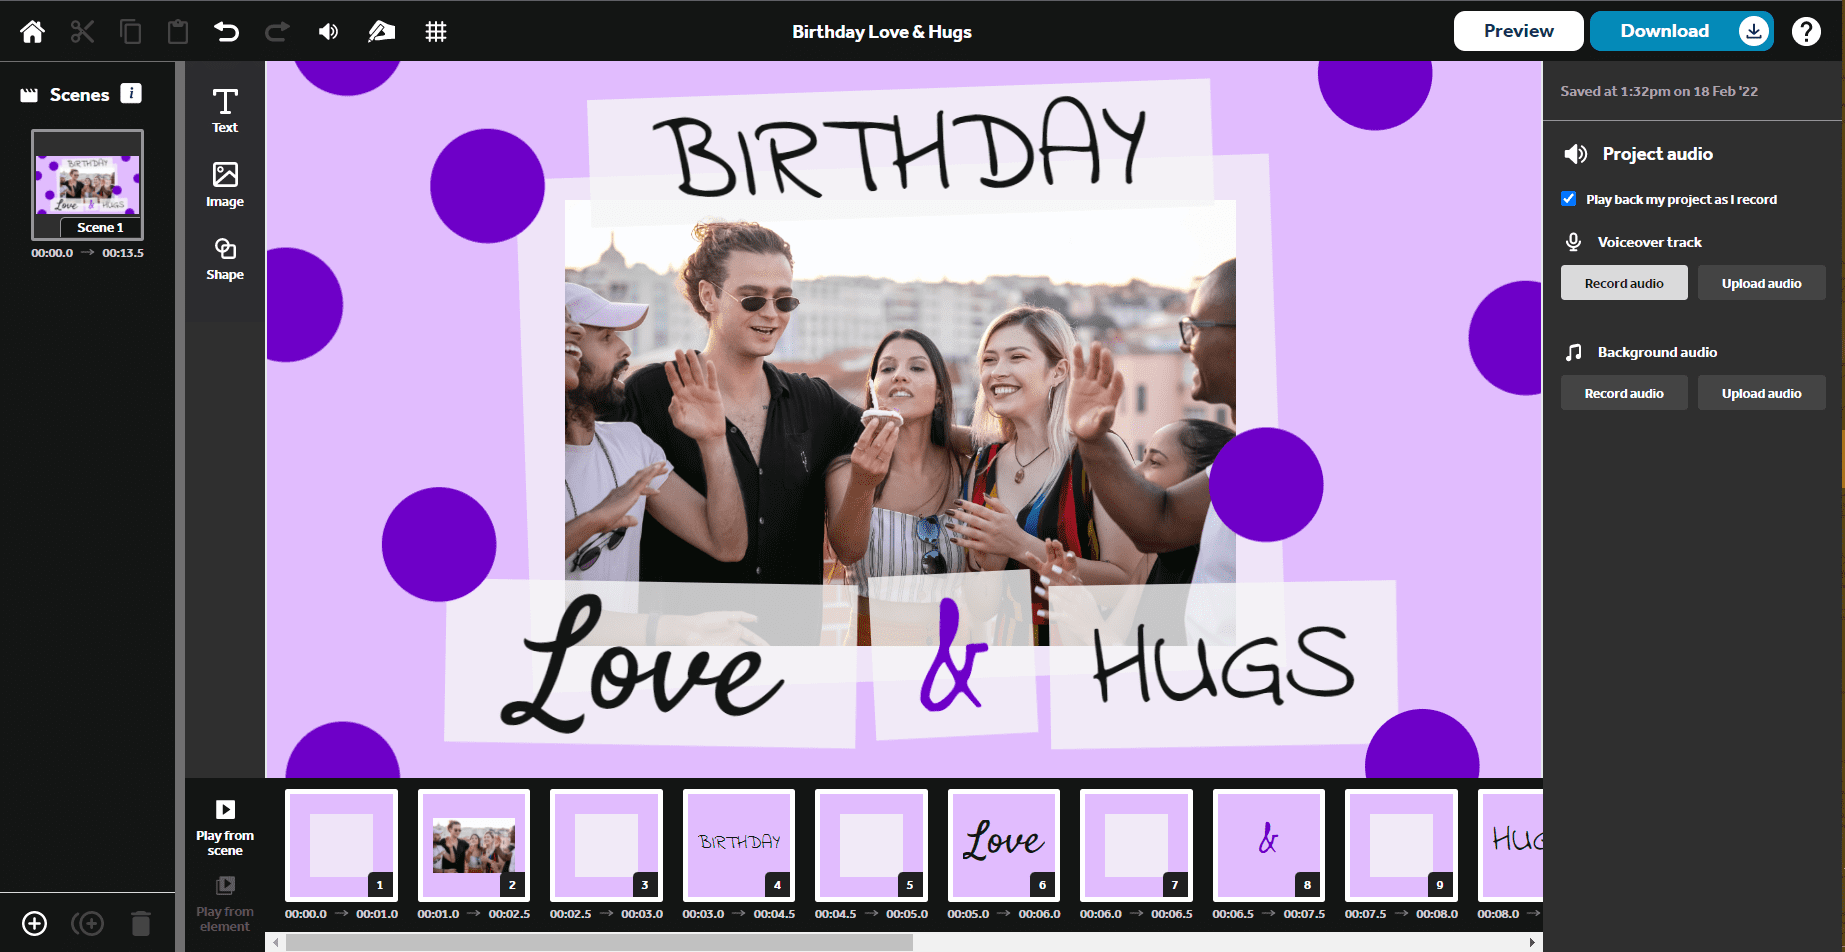1845x952 pixels.
Task: Click Play from element
Action: pos(225,904)
